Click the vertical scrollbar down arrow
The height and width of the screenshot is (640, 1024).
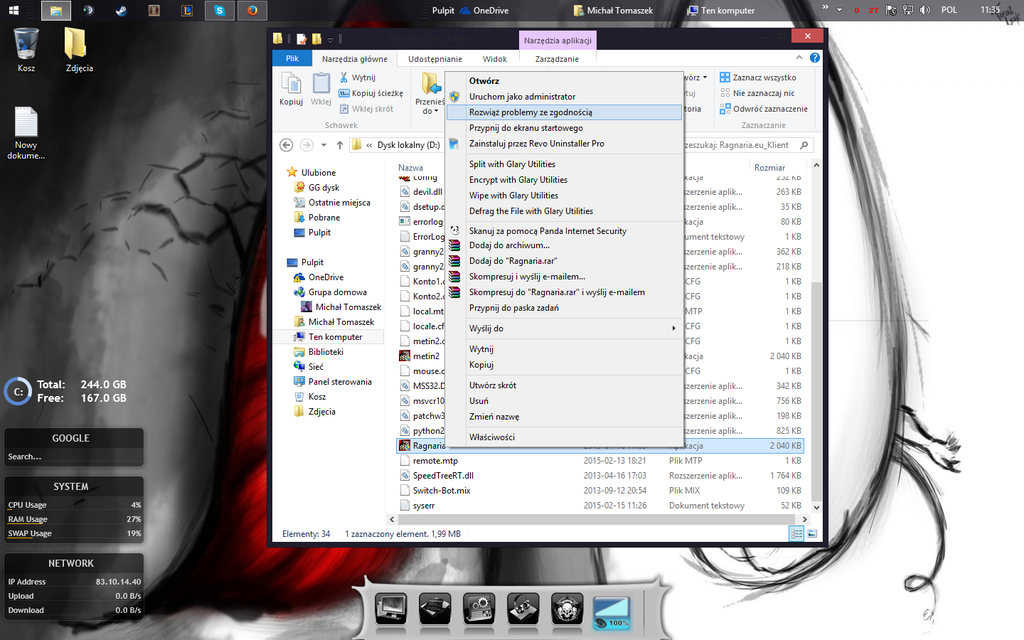(816, 507)
